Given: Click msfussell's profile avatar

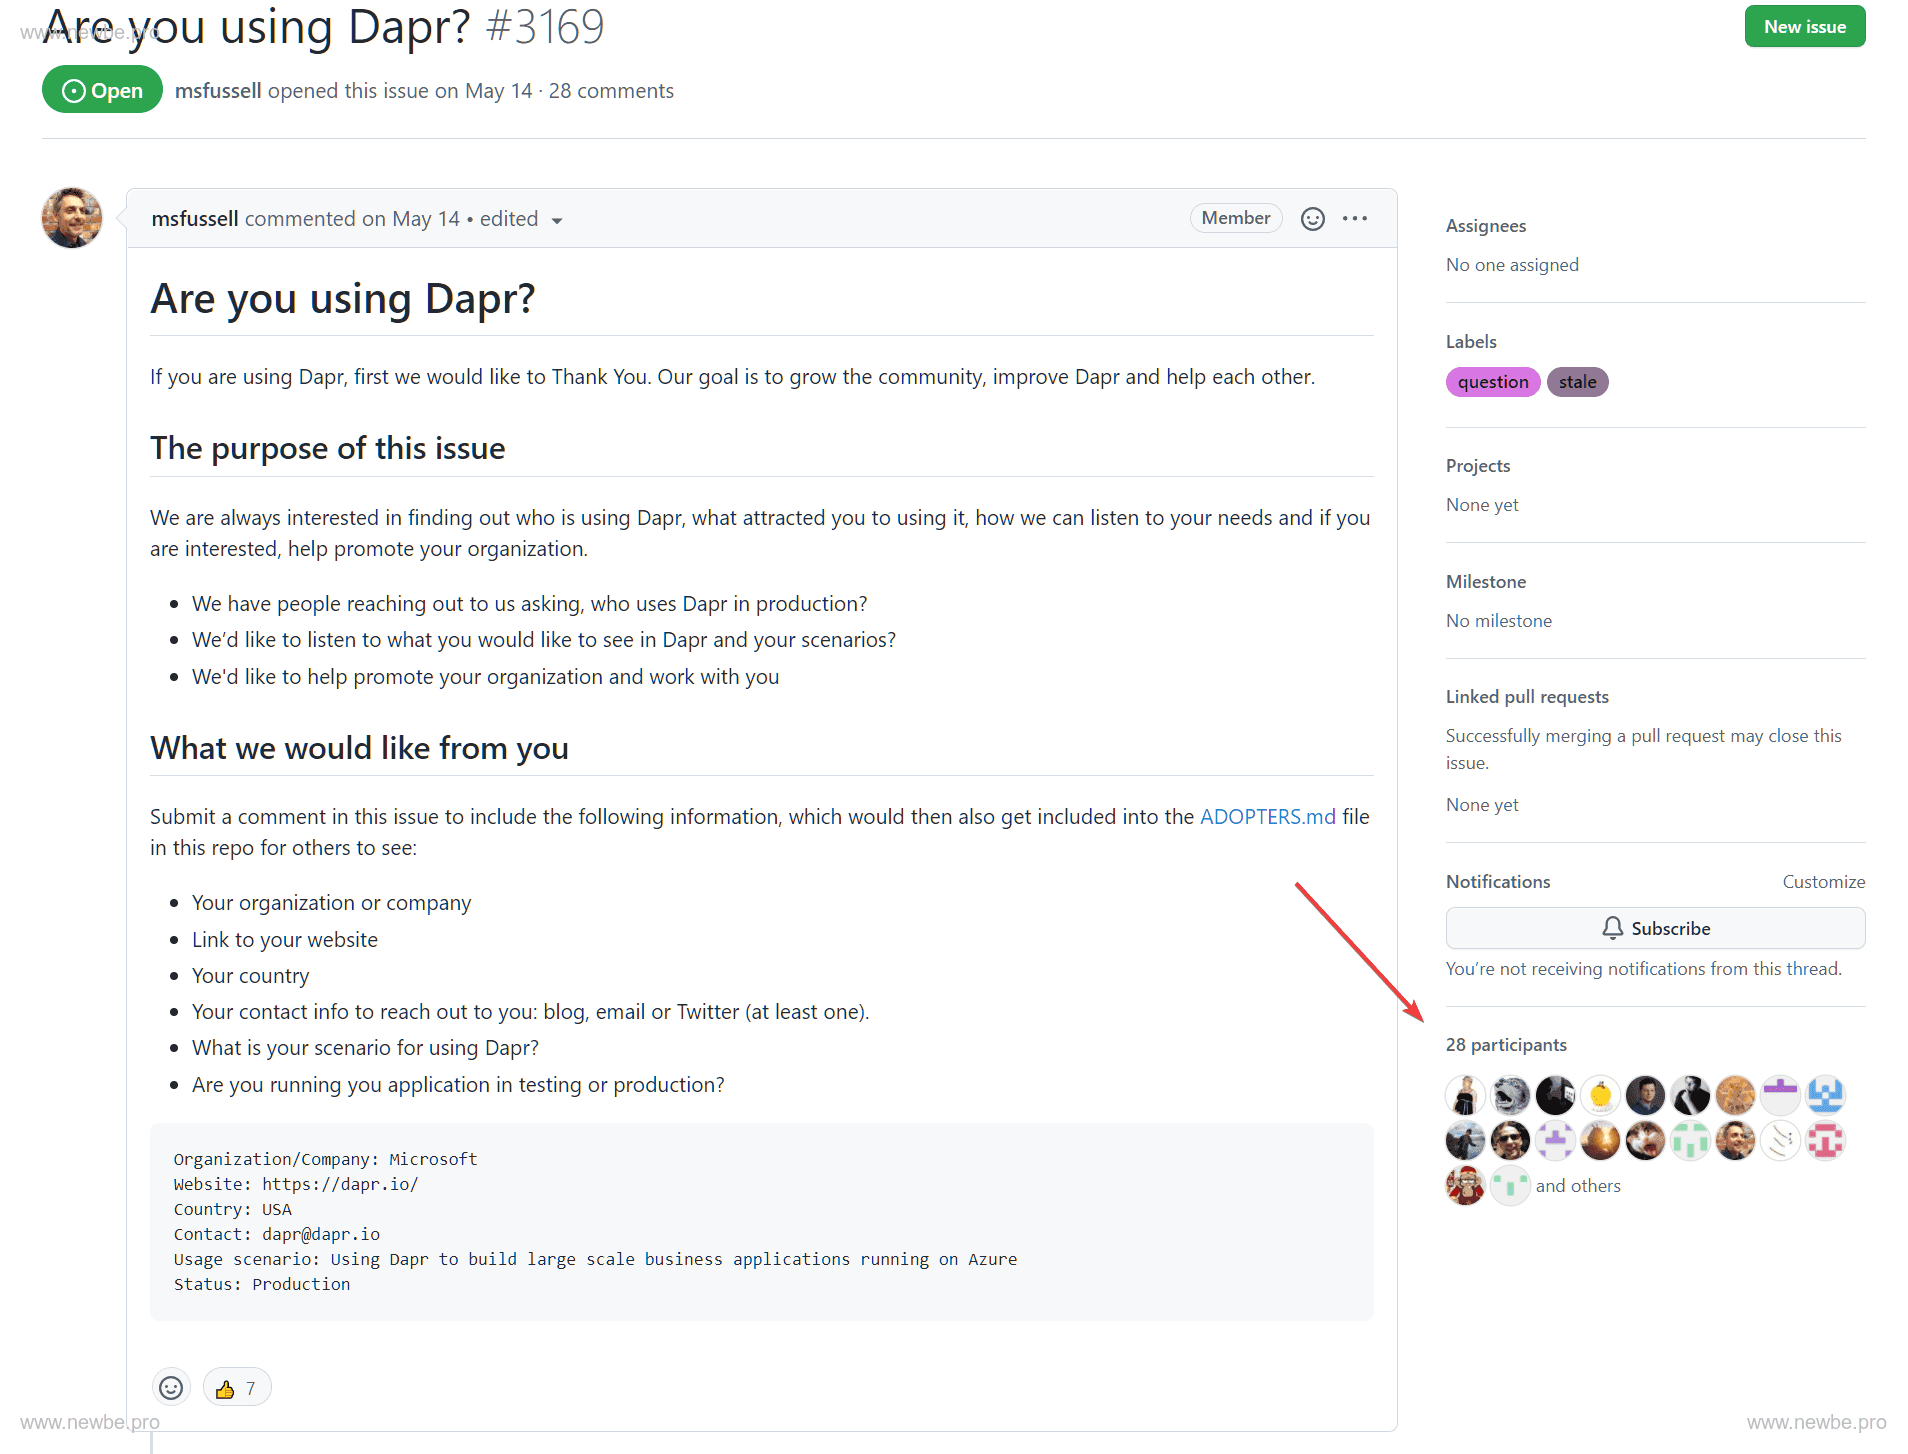Looking at the screenshot, I should pos(71,218).
